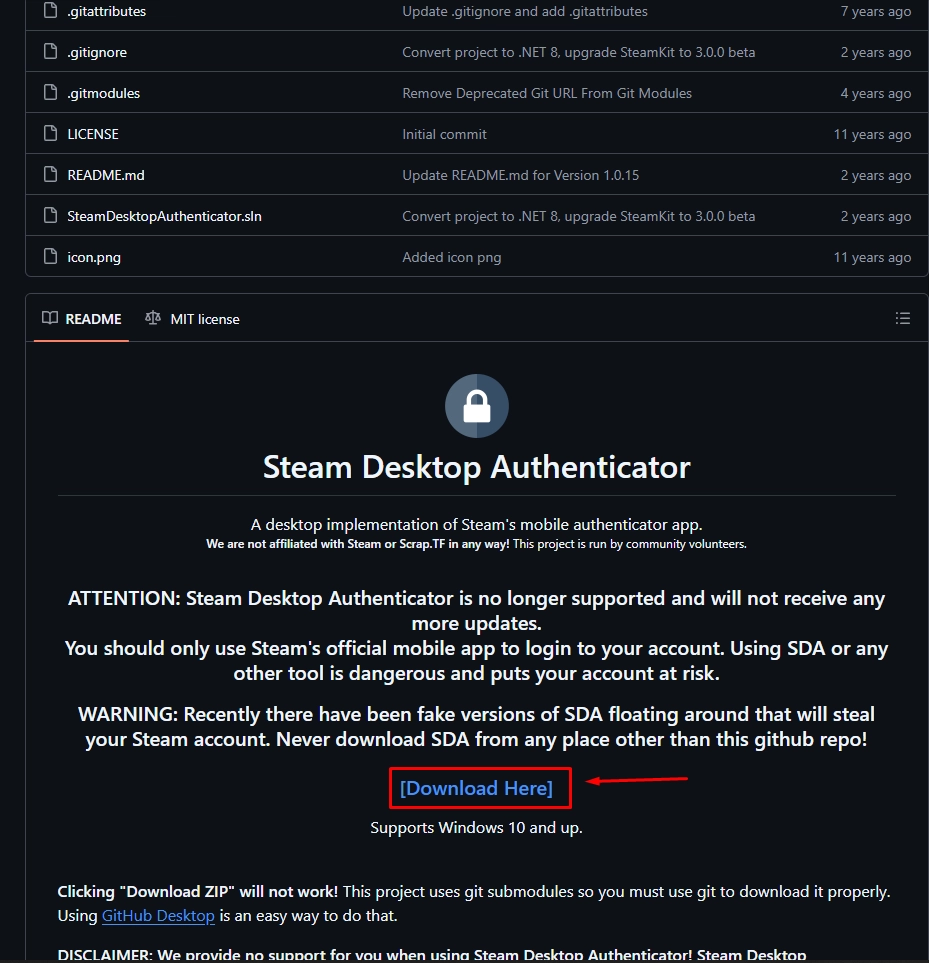Screen dimensions: 929x963
Task: Open the 'Initial commit' commit message
Action: (x=444, y=134)
